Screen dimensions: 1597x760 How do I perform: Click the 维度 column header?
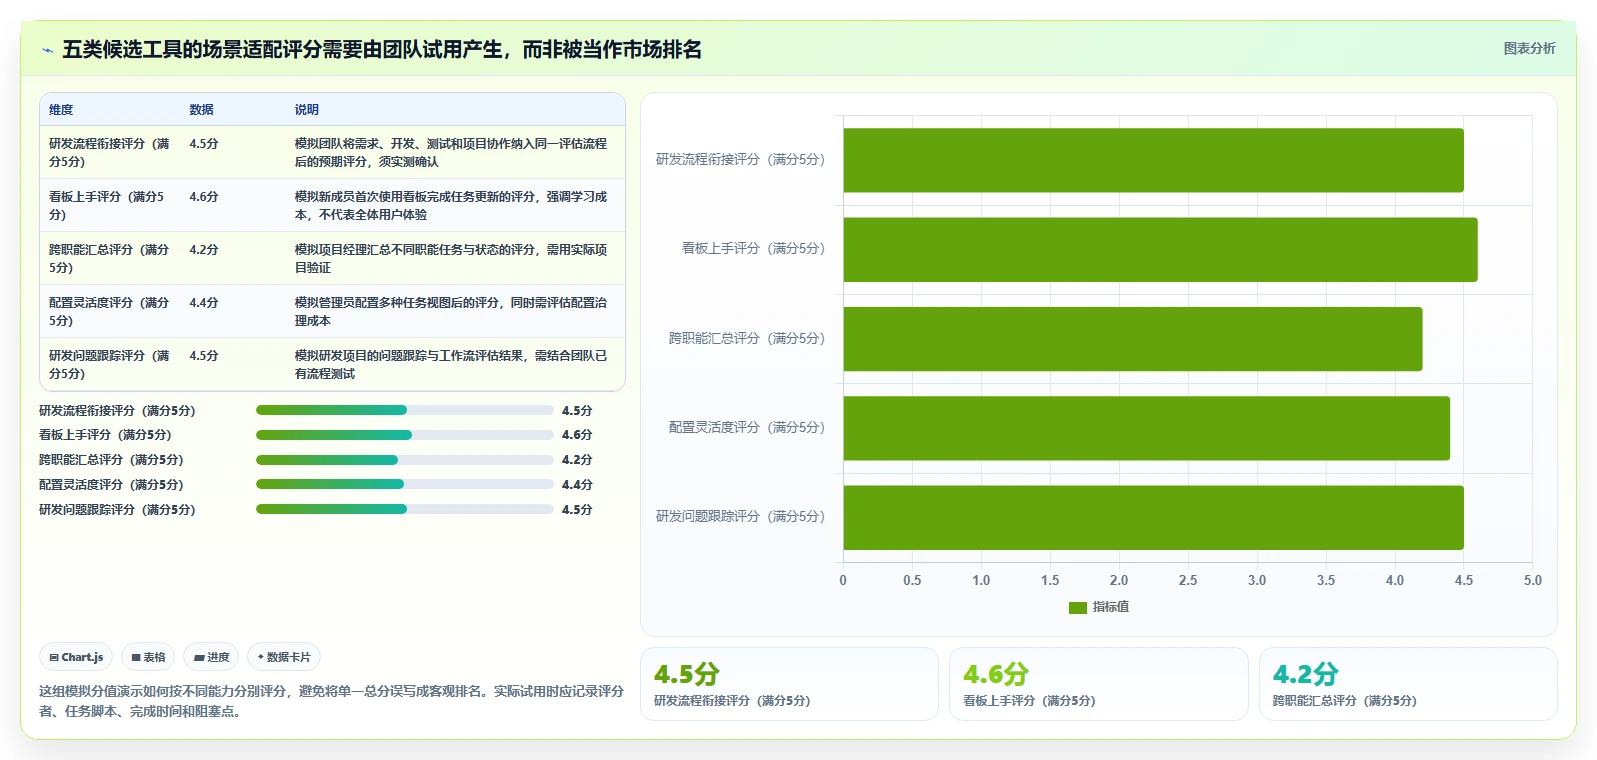point(61,110)
